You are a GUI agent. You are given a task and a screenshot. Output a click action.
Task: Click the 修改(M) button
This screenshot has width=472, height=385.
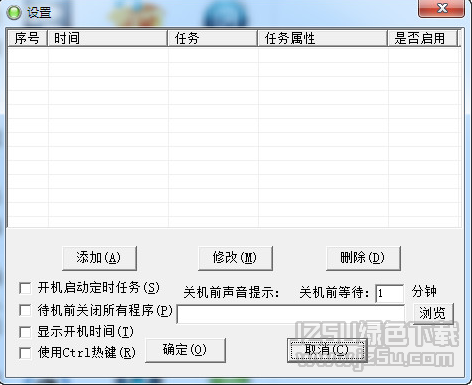pyautogui.click(x=235, y=258)
